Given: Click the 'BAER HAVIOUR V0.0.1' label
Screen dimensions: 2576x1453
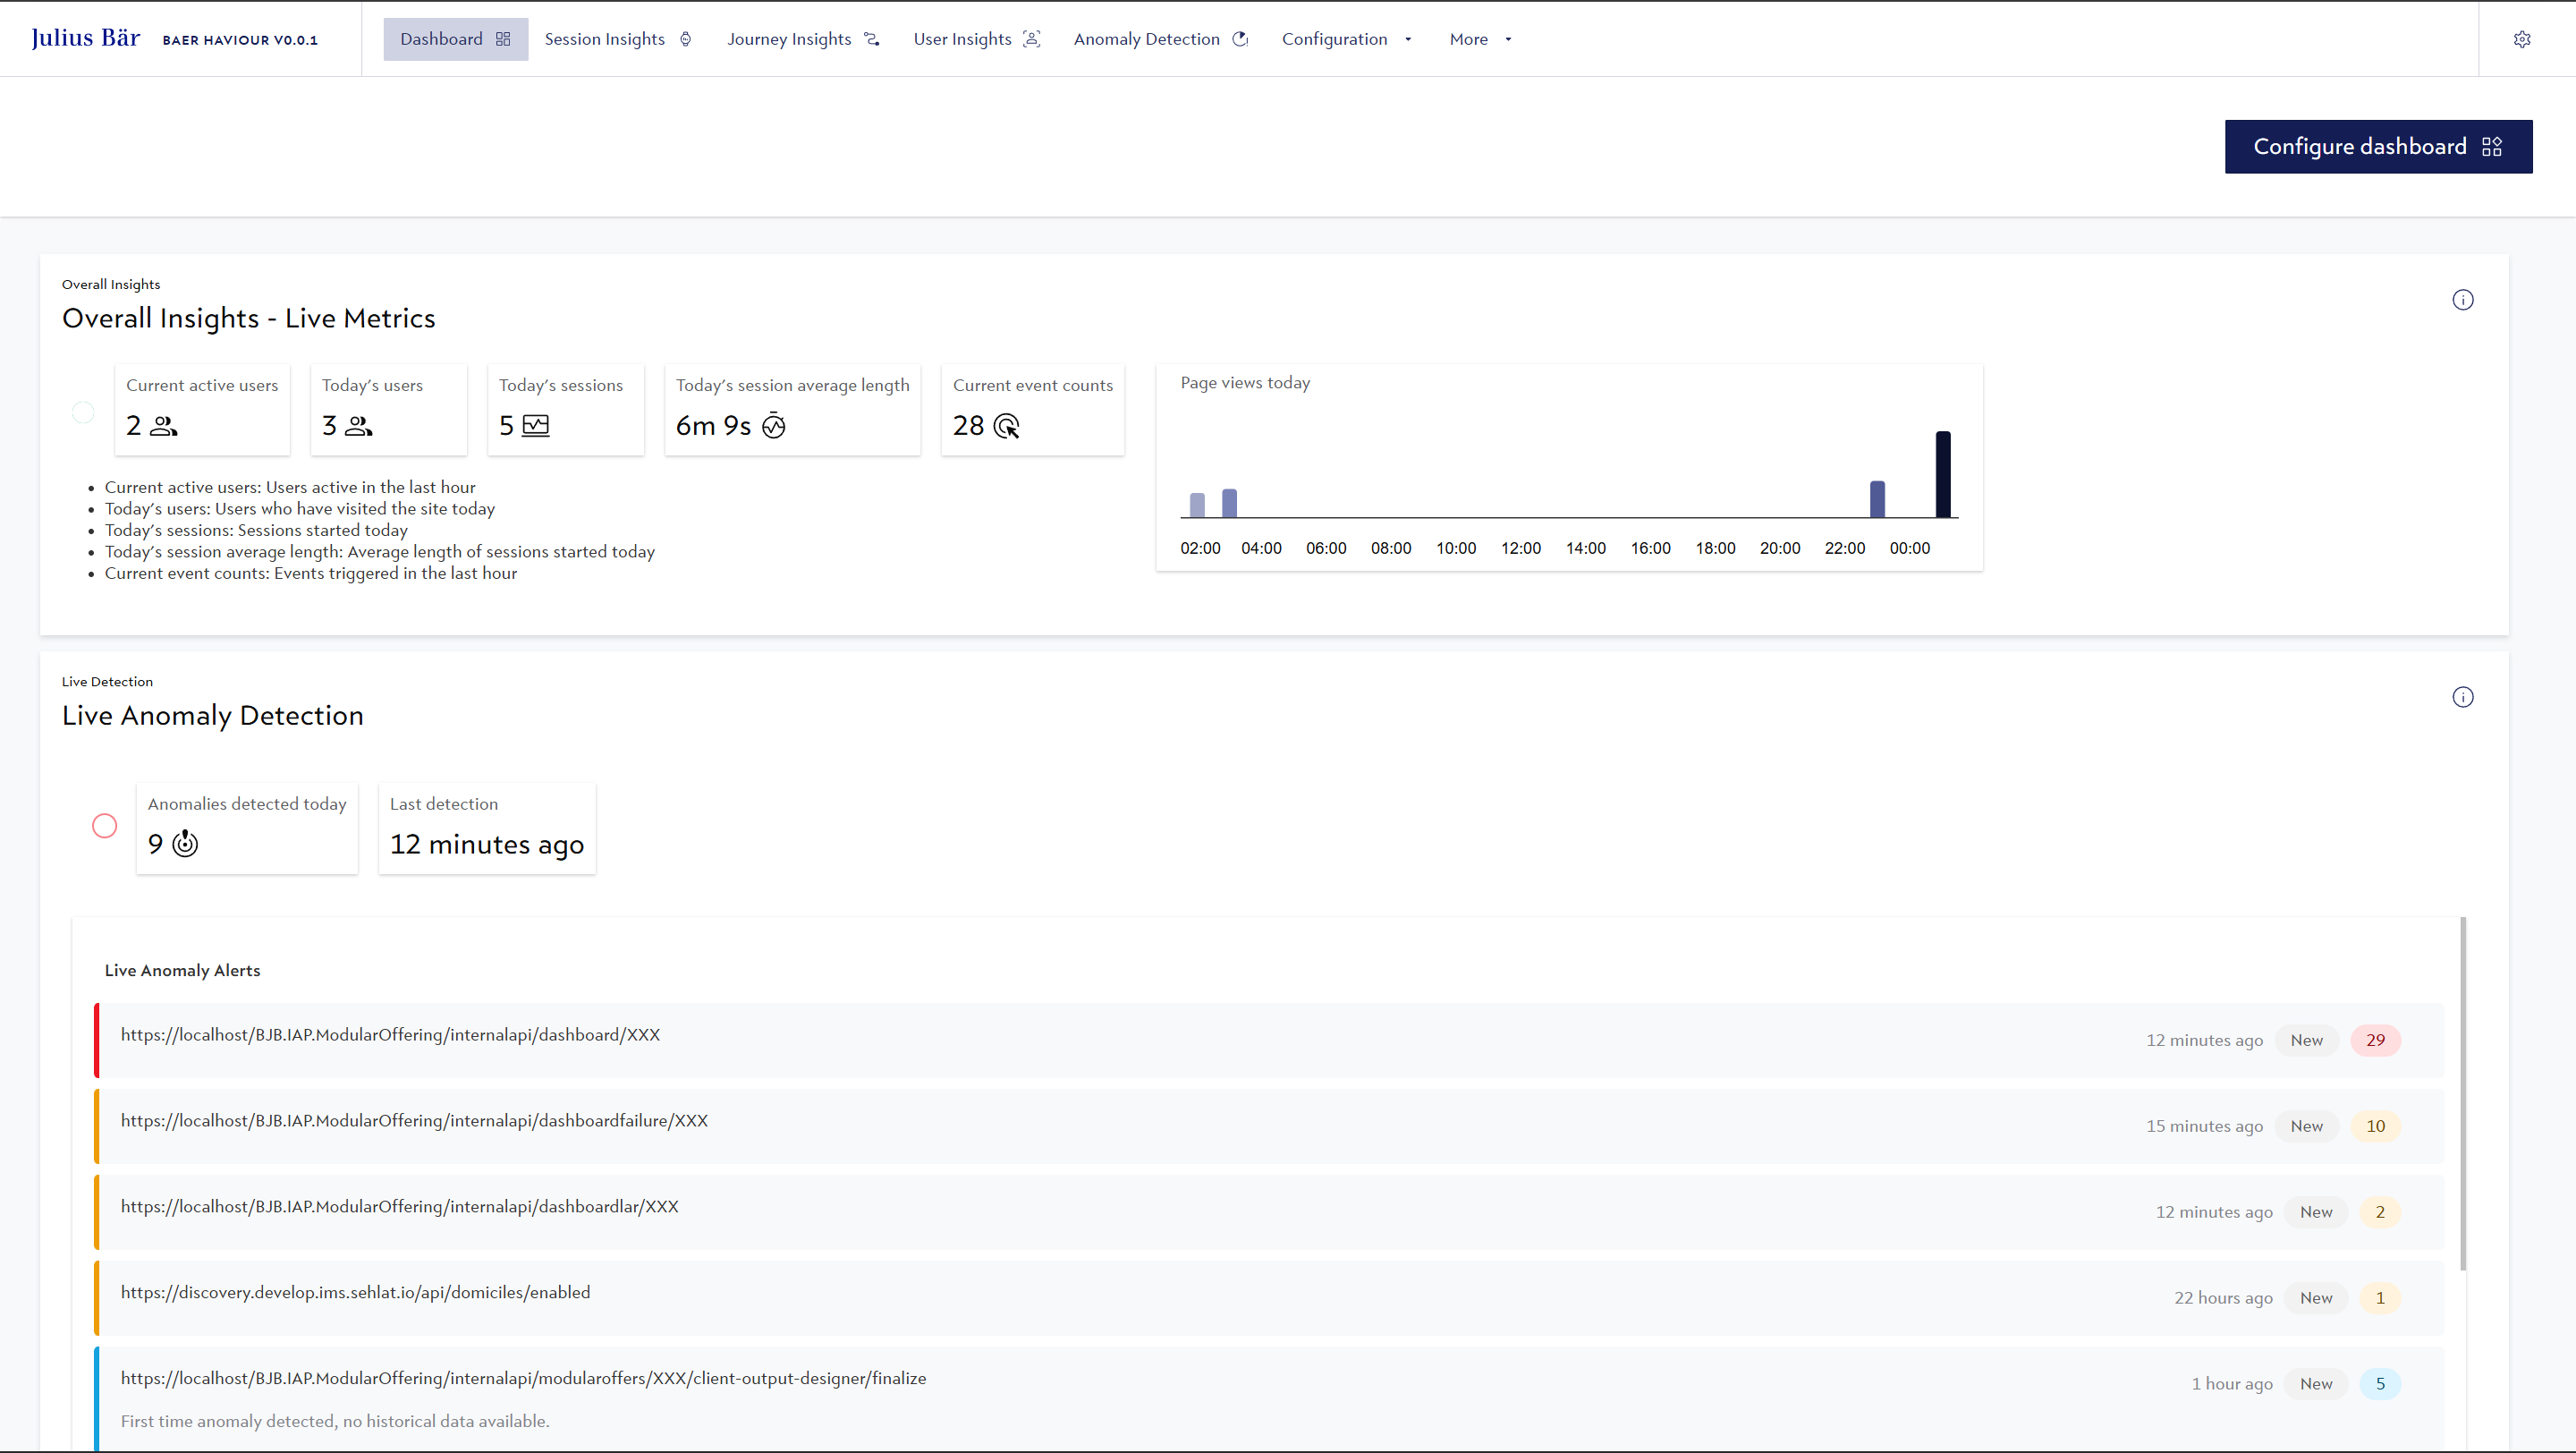Looking at the screenshot, I should click(x=240, y=40).
